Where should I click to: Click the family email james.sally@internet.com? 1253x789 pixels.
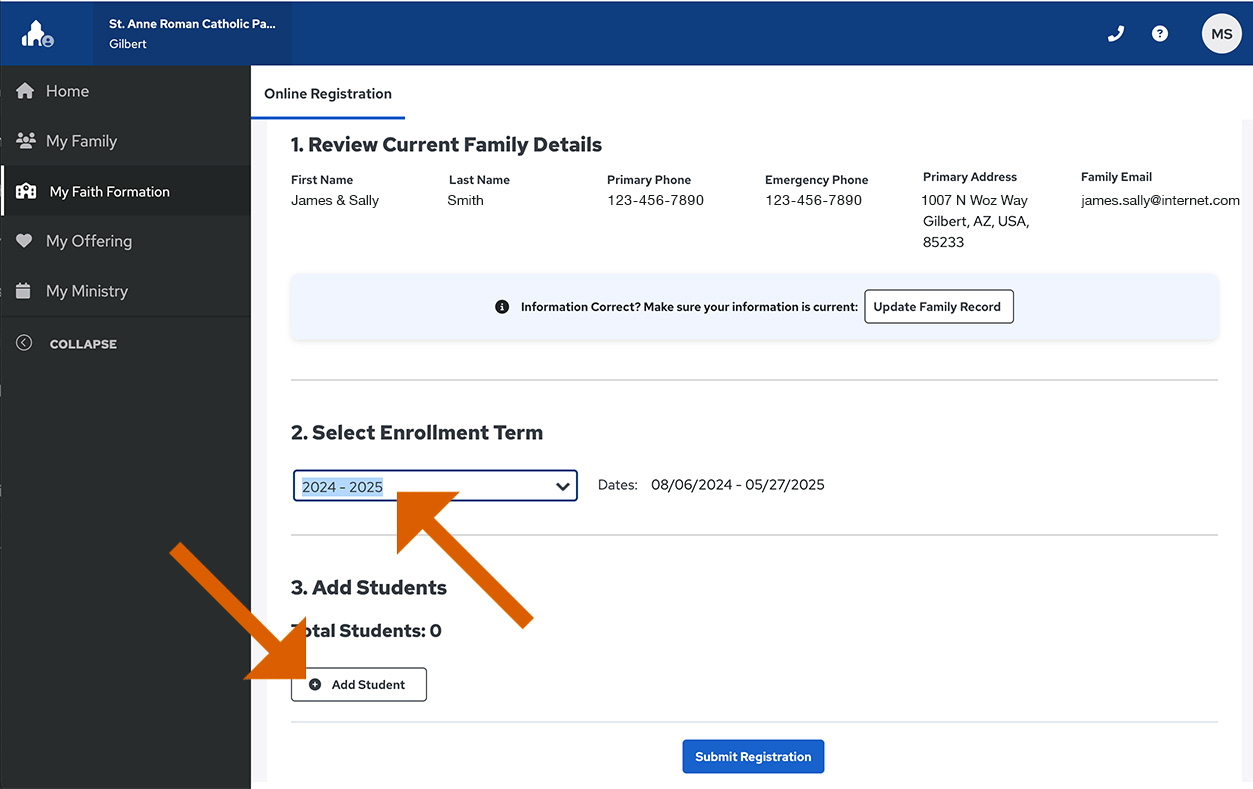(x=1160, y=200)
